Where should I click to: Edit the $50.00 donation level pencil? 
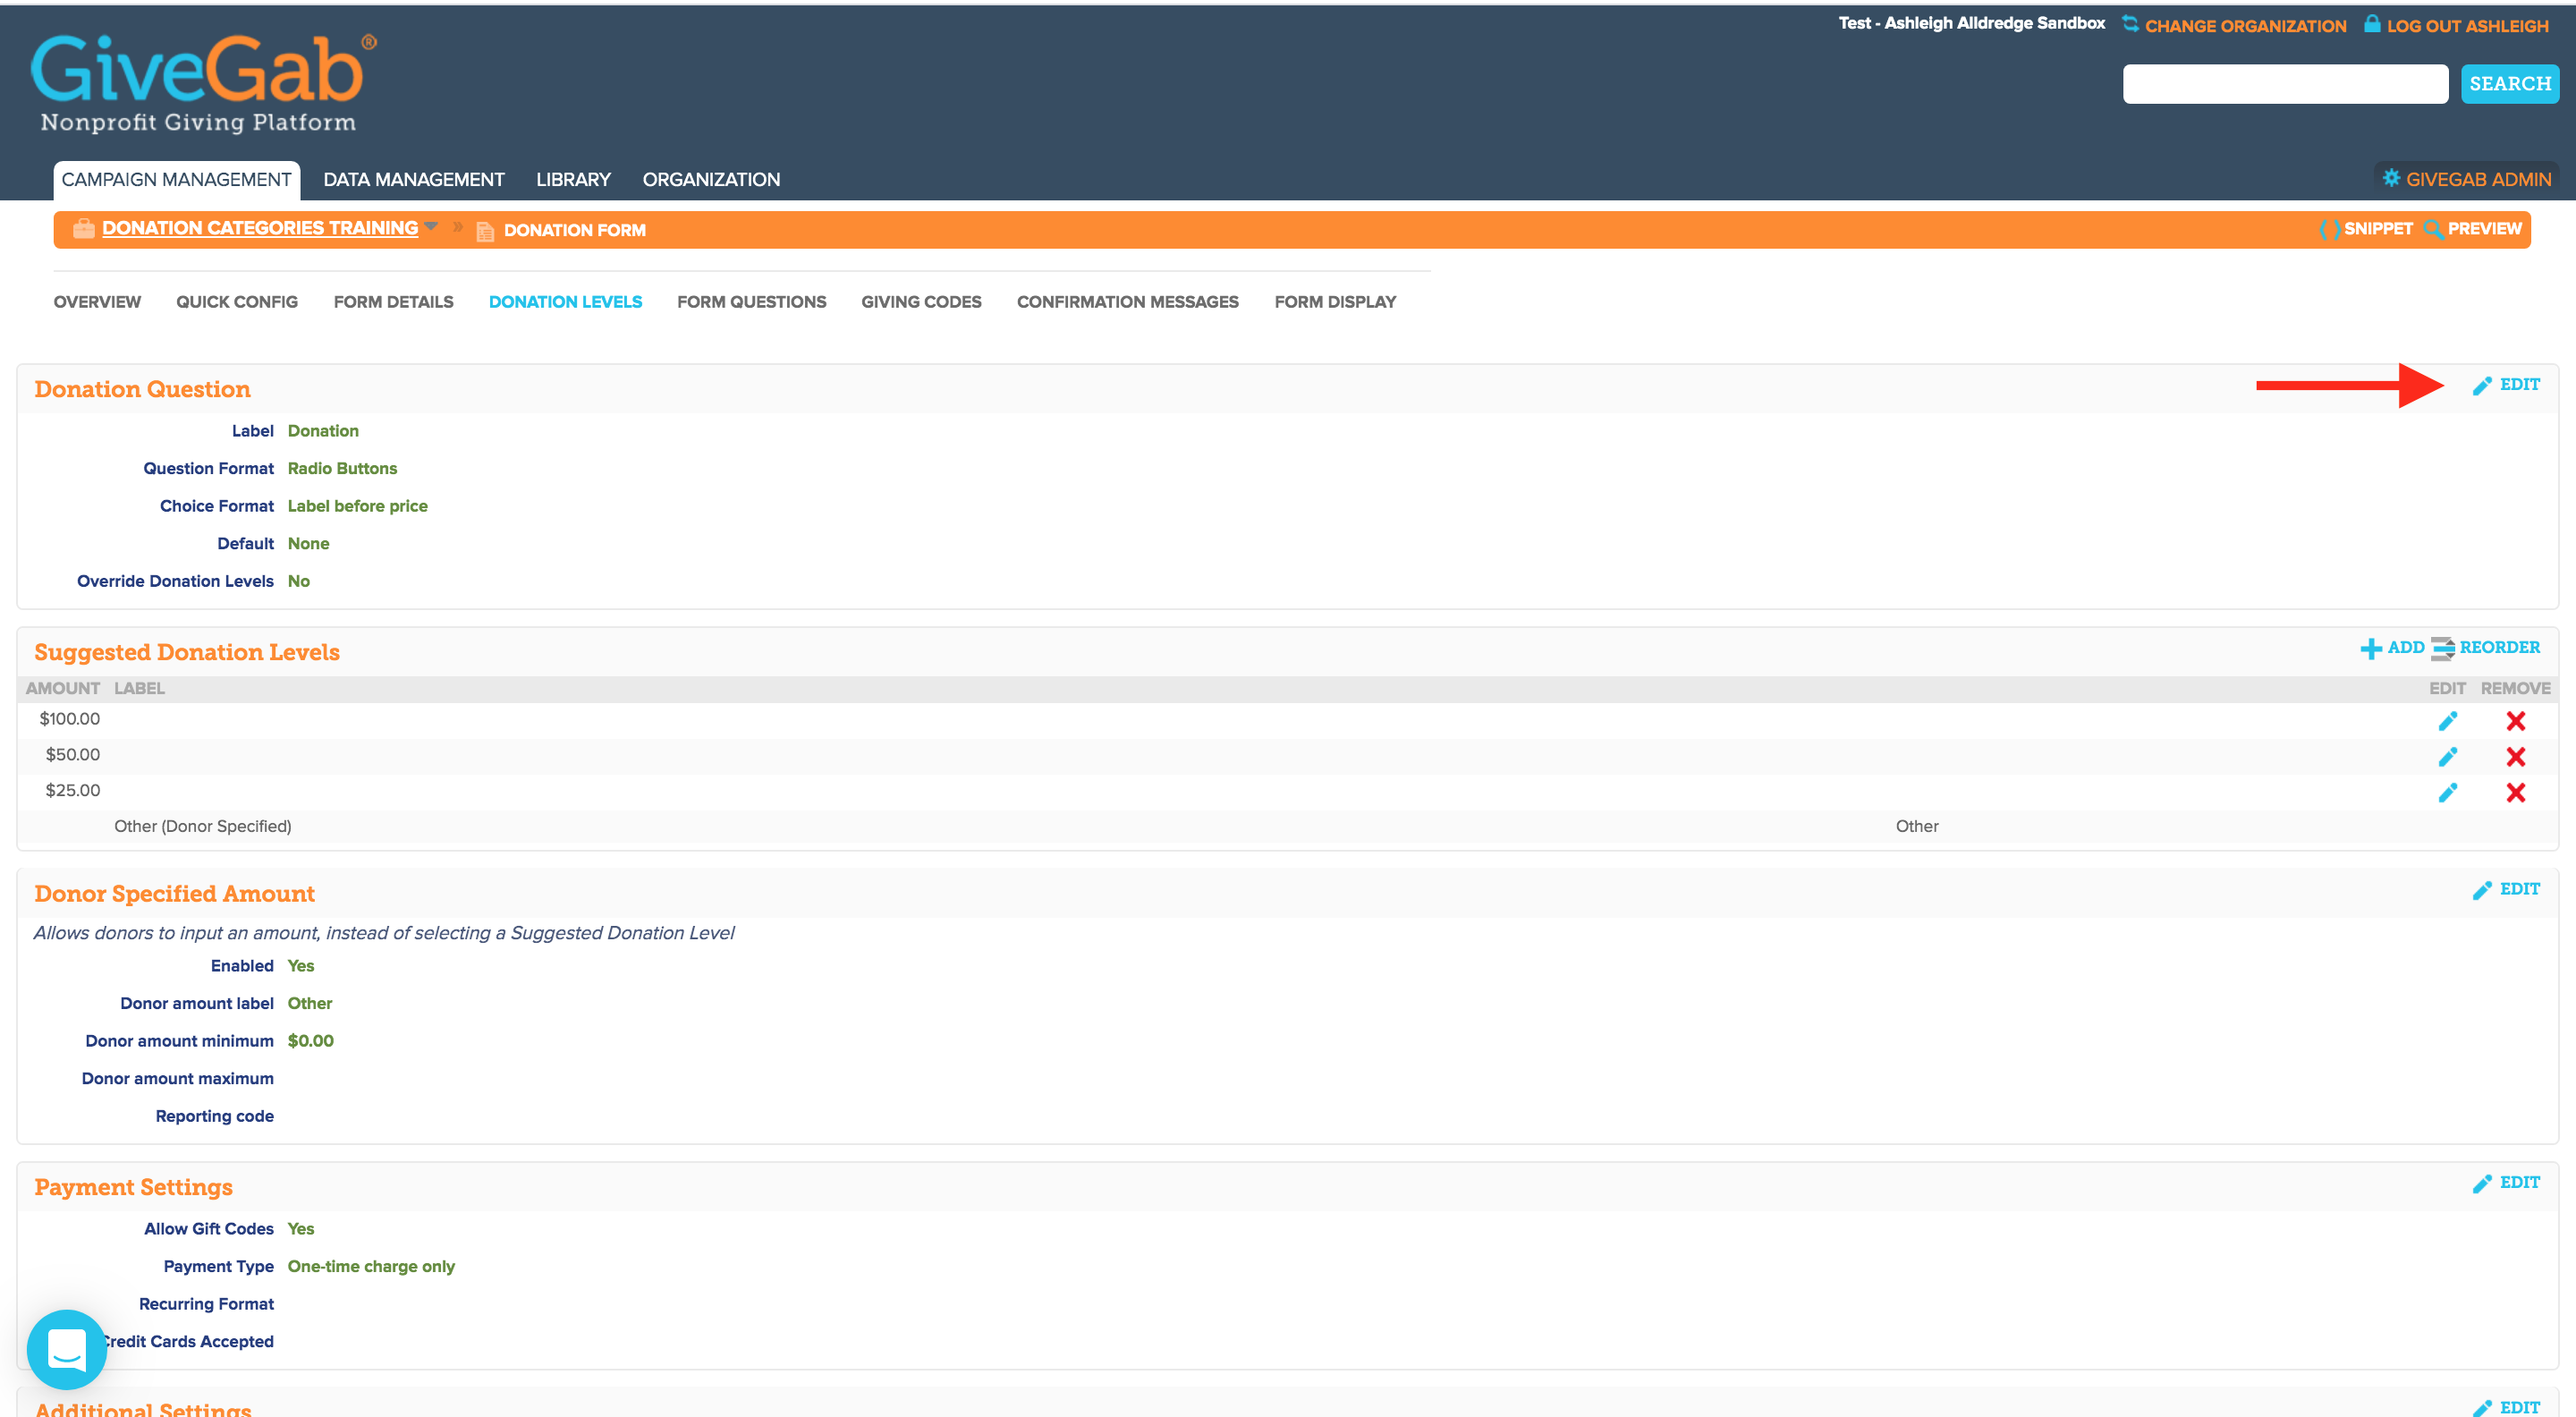point(2447,757)
